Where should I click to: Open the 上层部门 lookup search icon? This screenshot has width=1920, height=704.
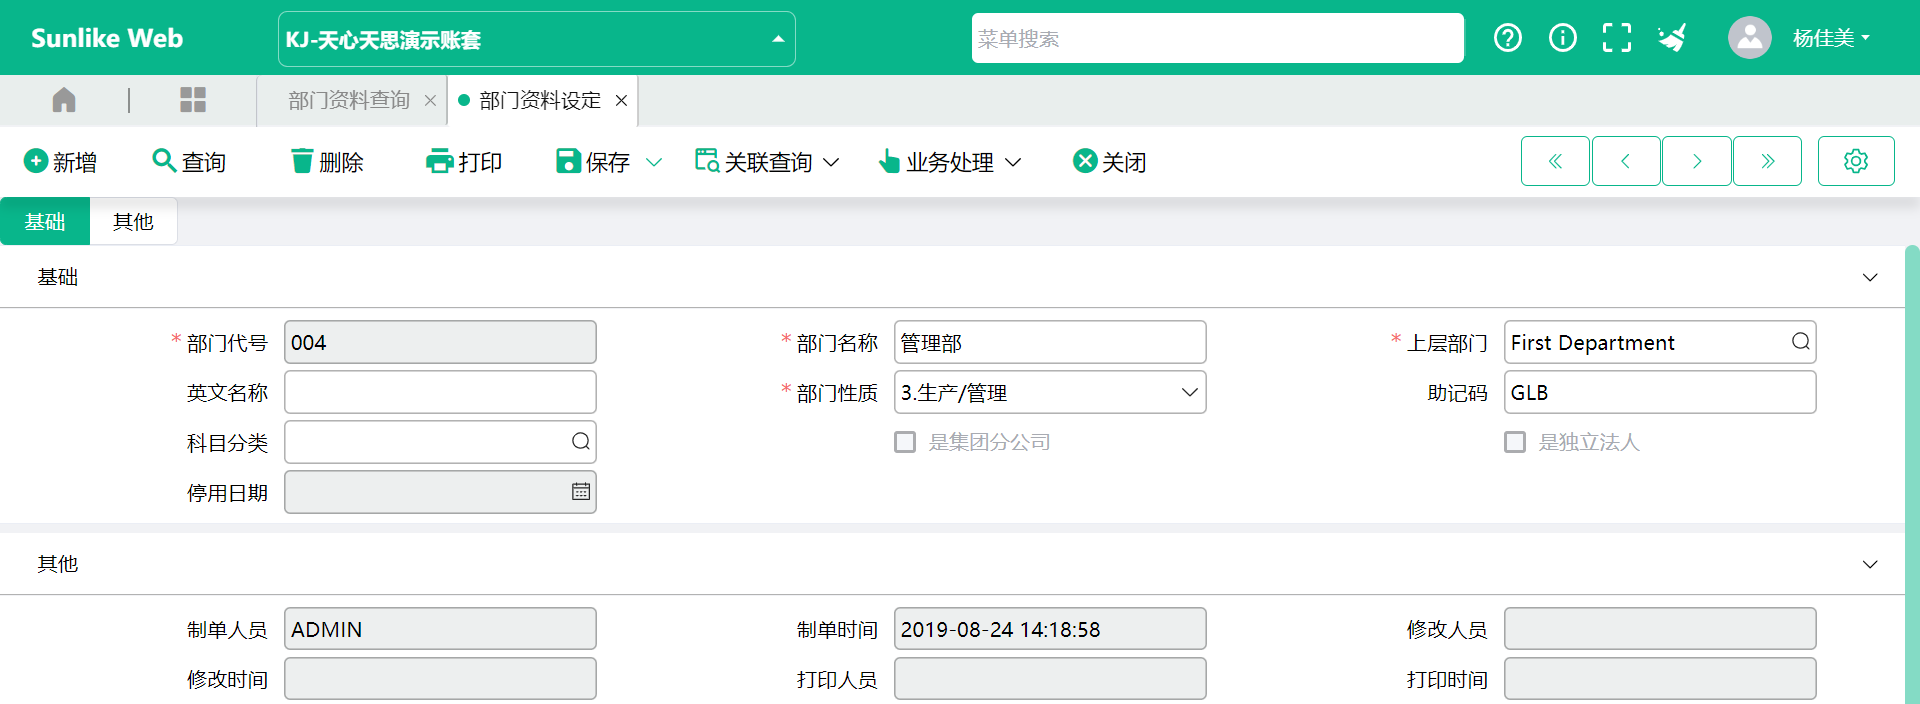click(1801, 342)
